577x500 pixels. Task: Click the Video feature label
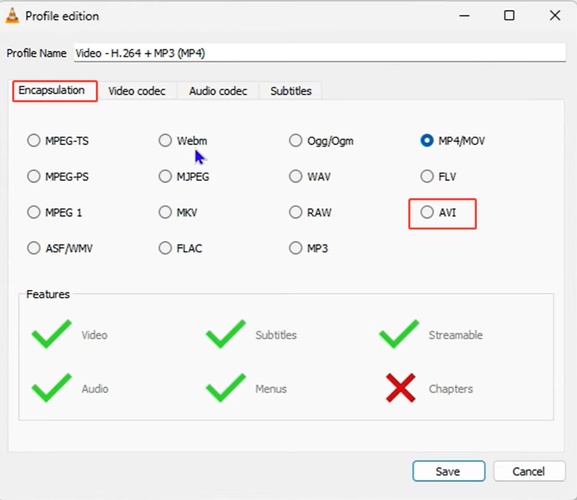[95, 335]
